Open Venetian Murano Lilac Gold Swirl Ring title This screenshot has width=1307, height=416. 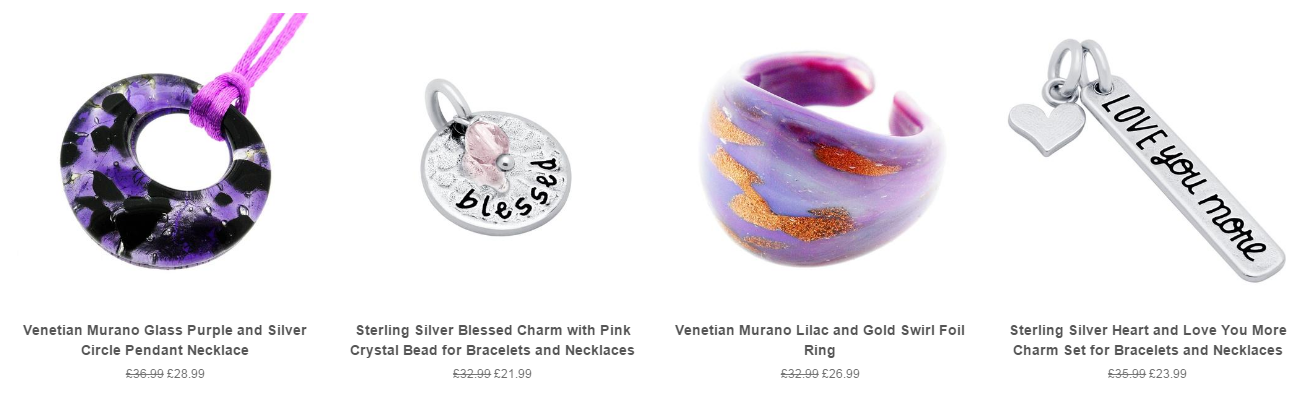click(819, 340)
